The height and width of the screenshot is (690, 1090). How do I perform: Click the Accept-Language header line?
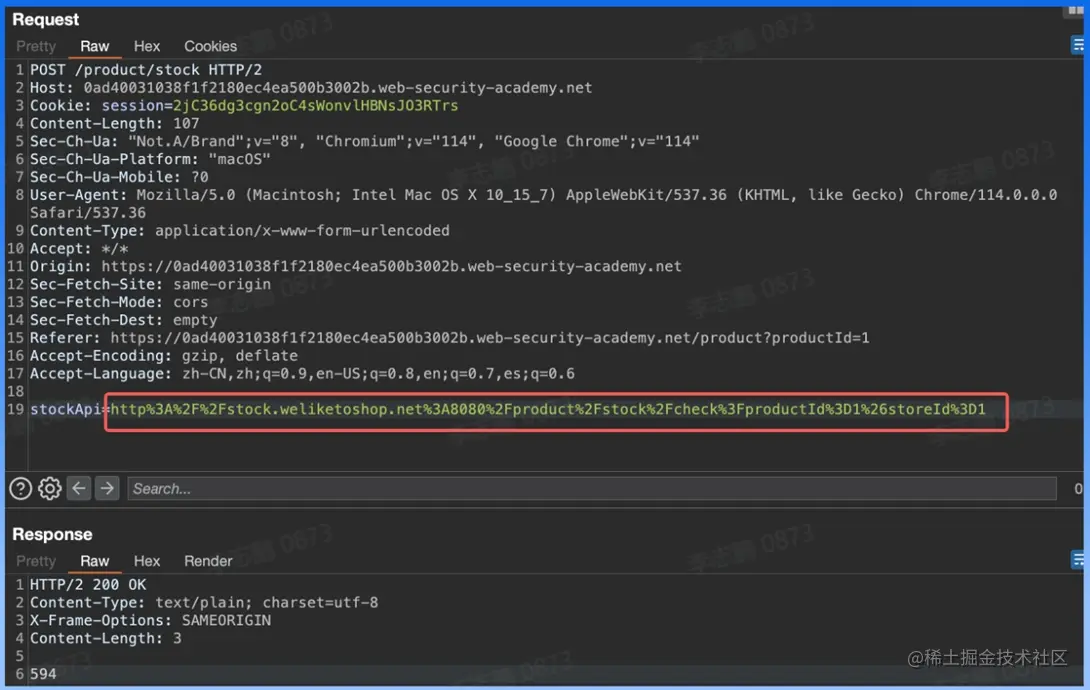click(x=302, y=374)
